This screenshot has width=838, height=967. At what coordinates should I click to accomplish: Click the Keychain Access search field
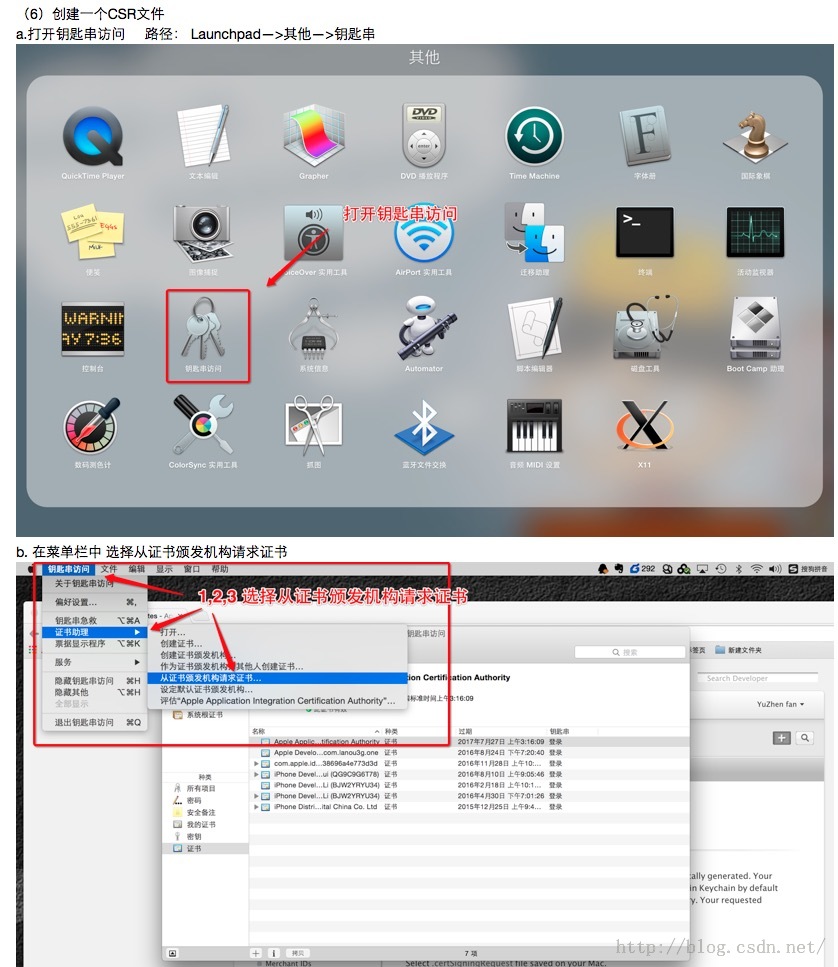[629, 652]
